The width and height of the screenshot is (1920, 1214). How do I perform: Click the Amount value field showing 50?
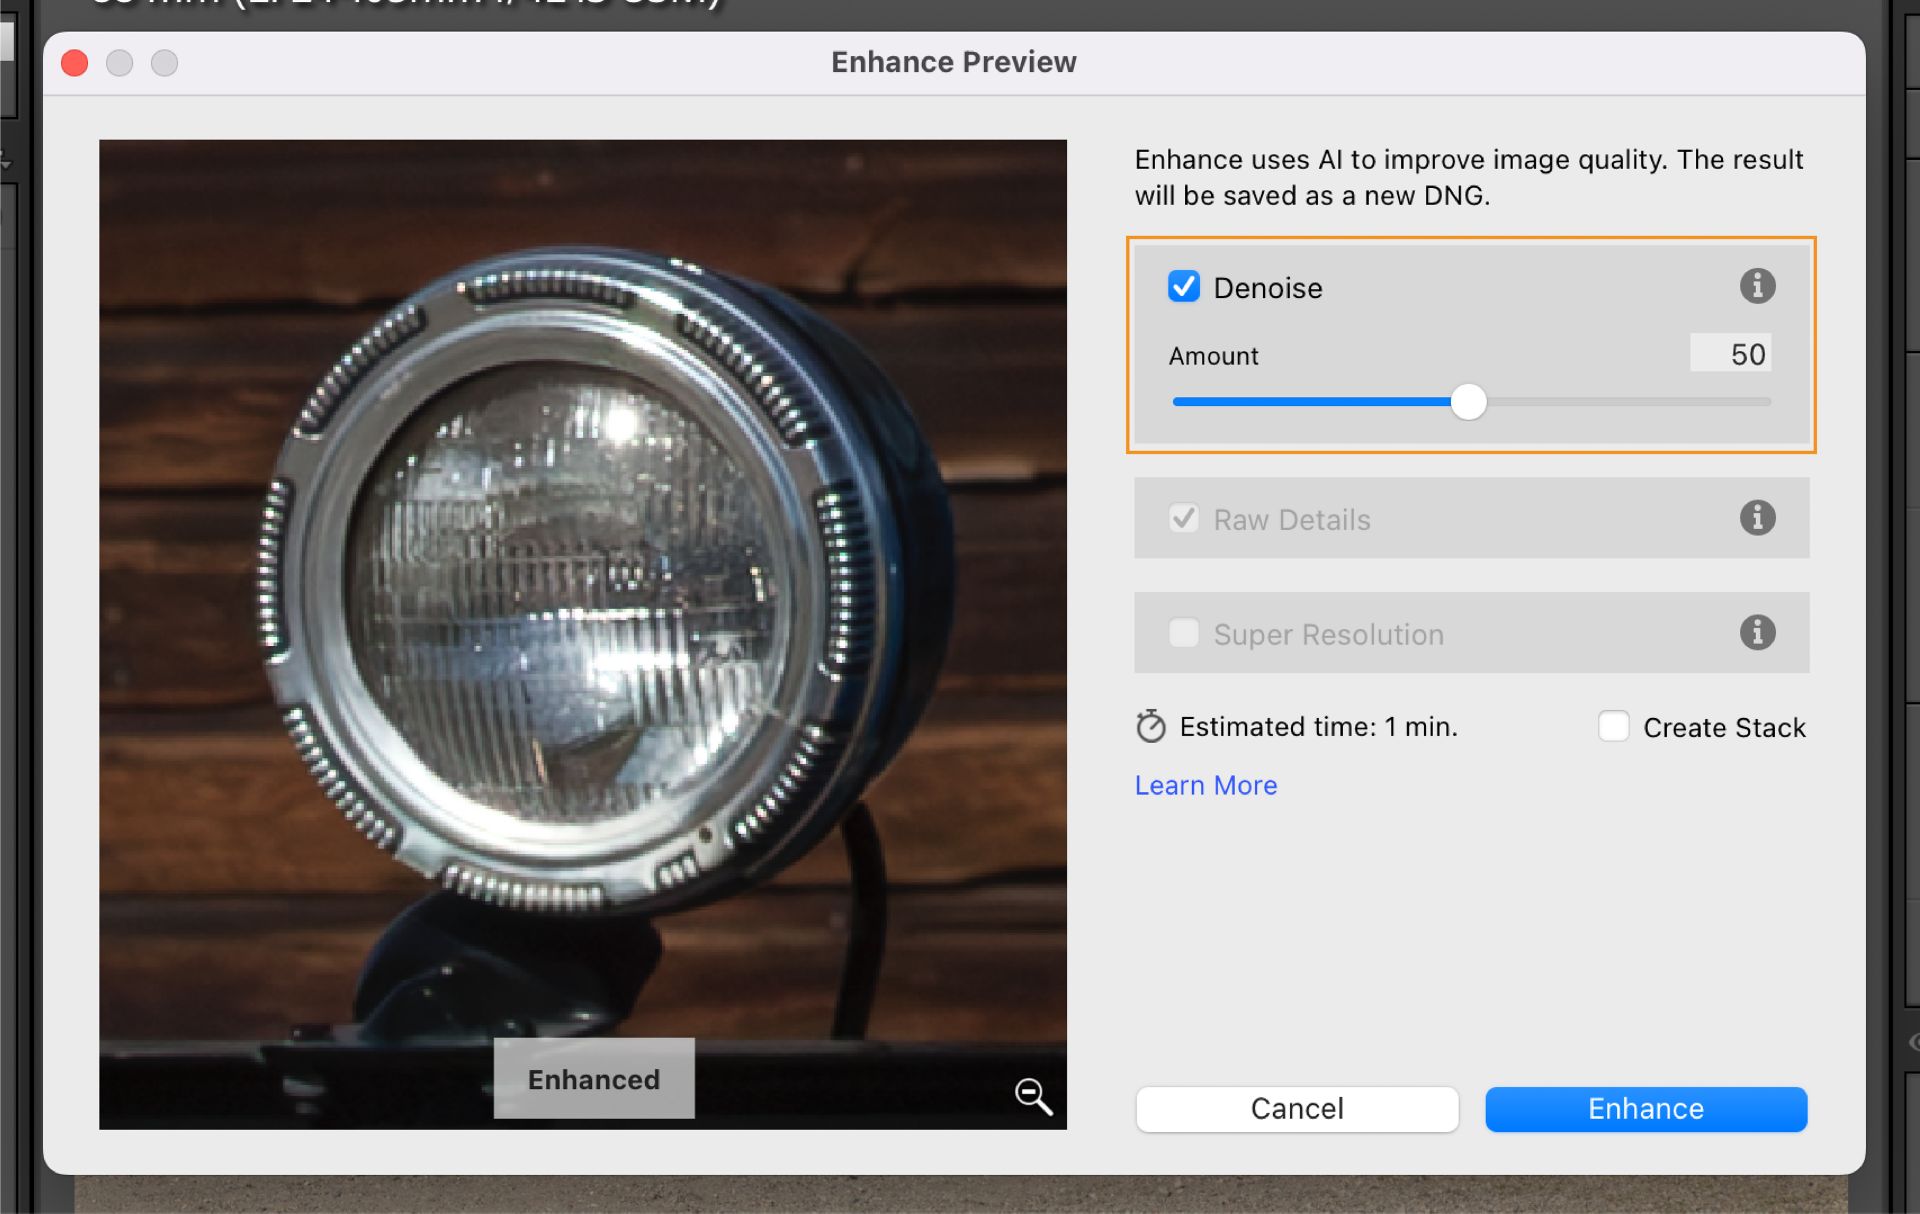pyautogui.click(x=1730, y=353)
